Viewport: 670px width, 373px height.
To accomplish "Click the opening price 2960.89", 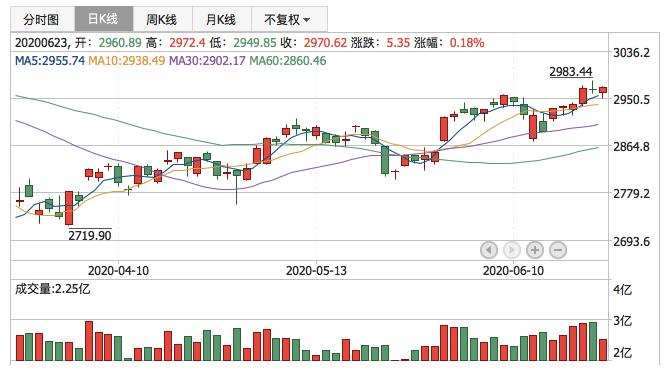I will (120, 43).
